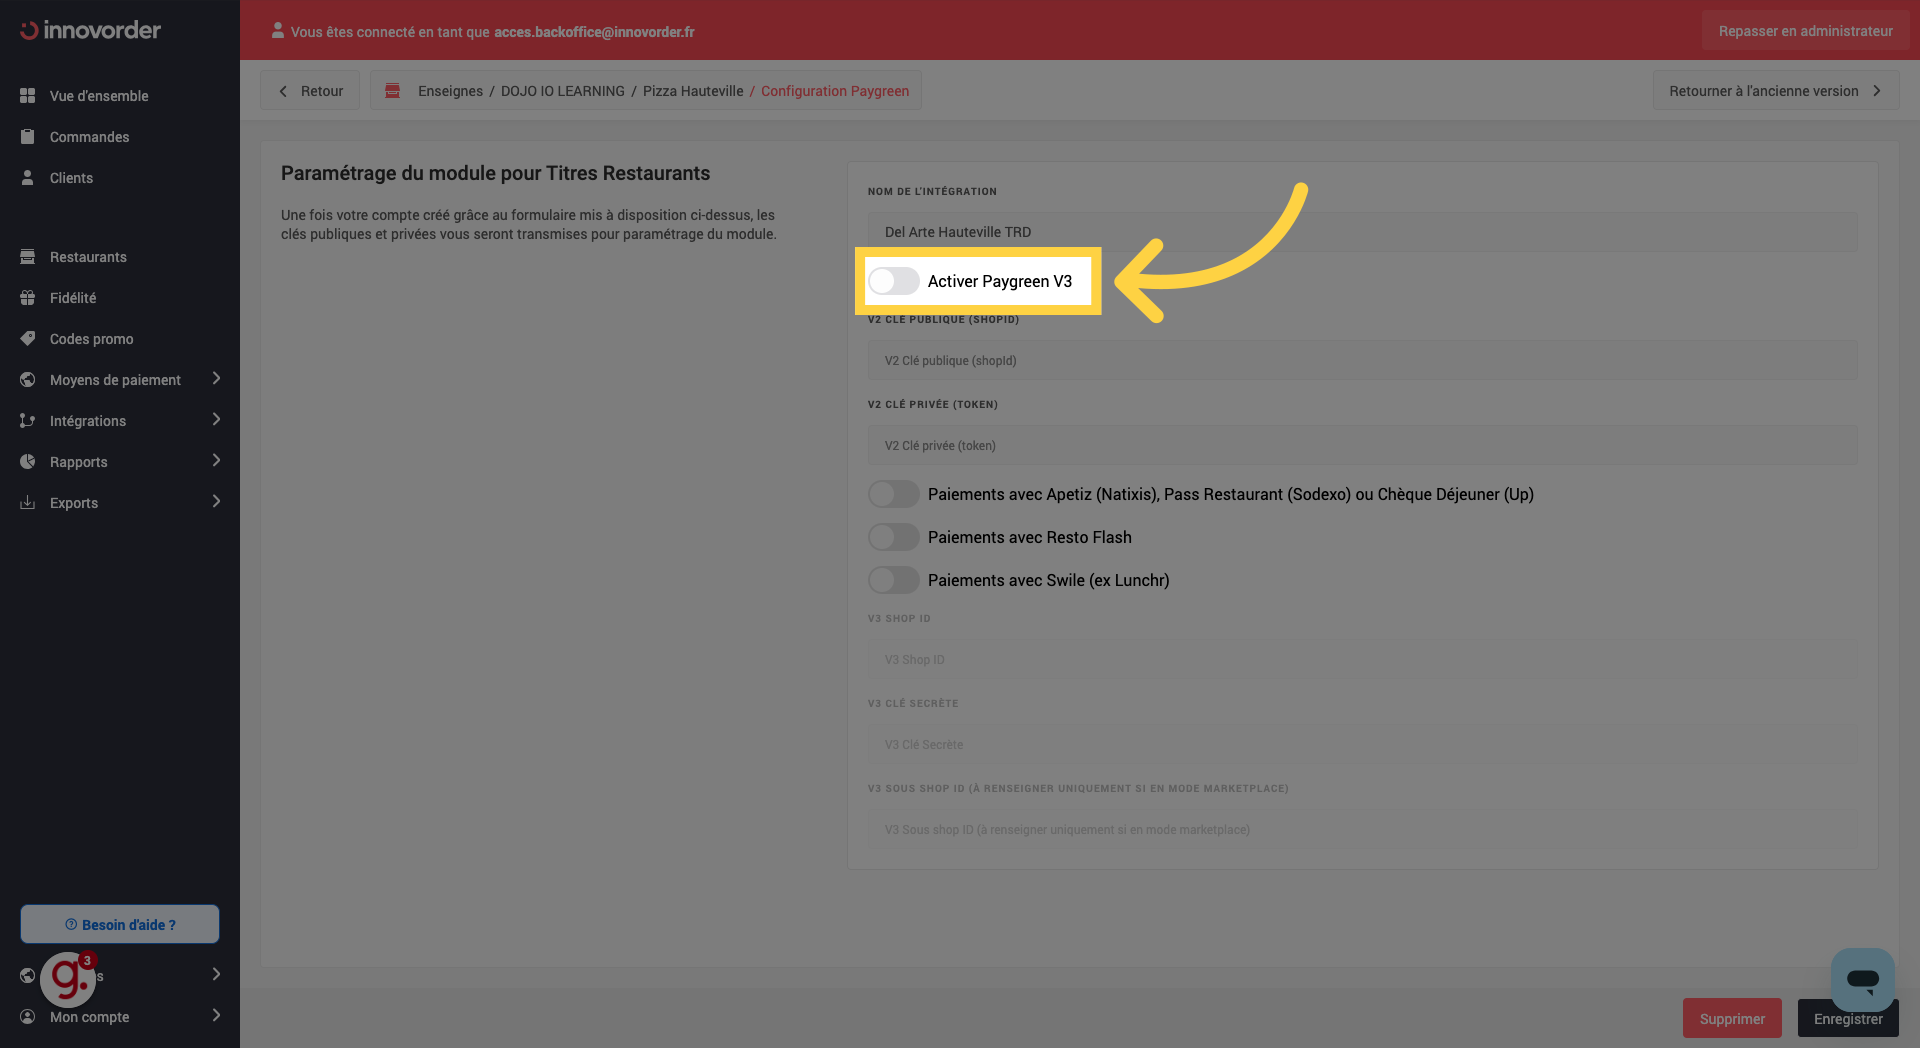1920x1048 pixels.
Task: Go to Clients in the sidebar
Action: (x=71, y=178)
